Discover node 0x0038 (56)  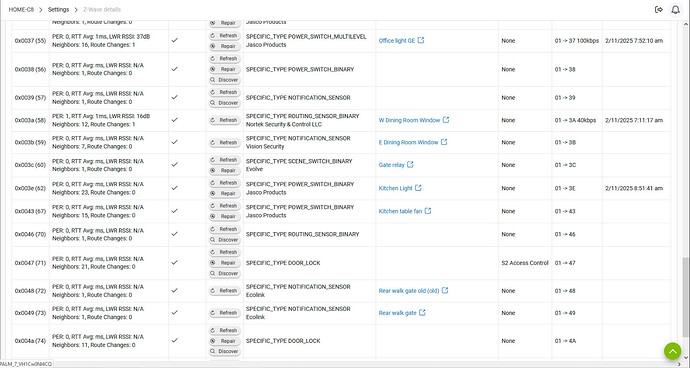pyautogui.click(x=224, y=80)
